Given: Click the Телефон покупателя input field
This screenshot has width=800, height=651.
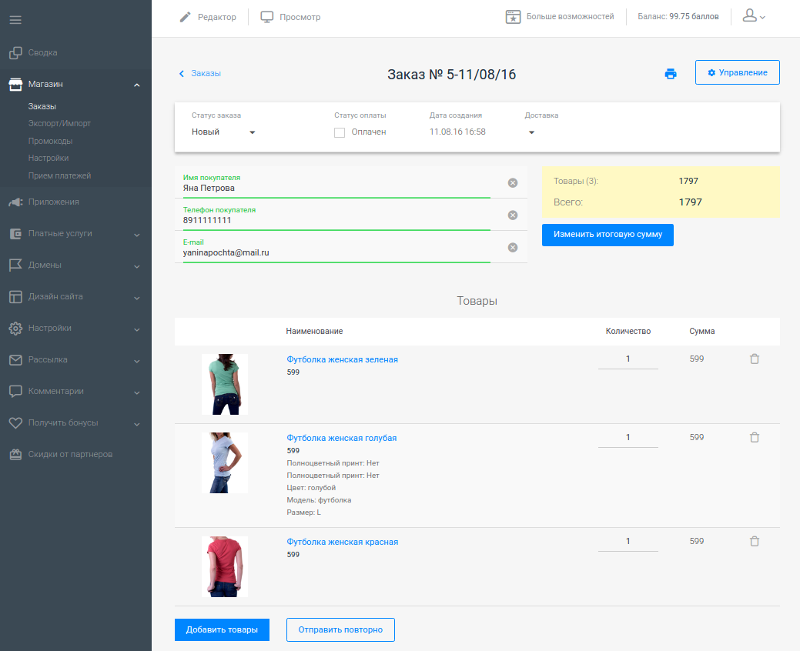Looking at the screenshot, I should (x=337, y=216).
